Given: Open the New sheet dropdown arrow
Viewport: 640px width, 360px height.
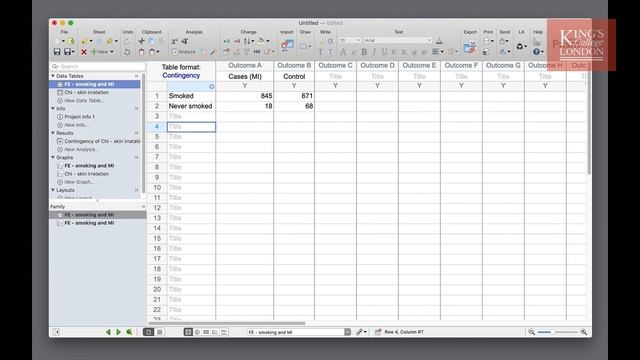Looking at the screenshot, I should pyautogui.click(x=112, y=52).
